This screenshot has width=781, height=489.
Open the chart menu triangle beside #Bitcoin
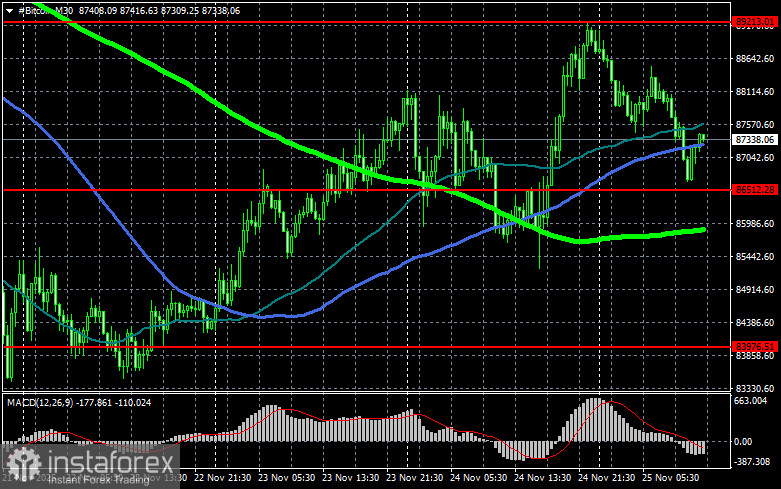pyautogui.click(x=9, y=11)
